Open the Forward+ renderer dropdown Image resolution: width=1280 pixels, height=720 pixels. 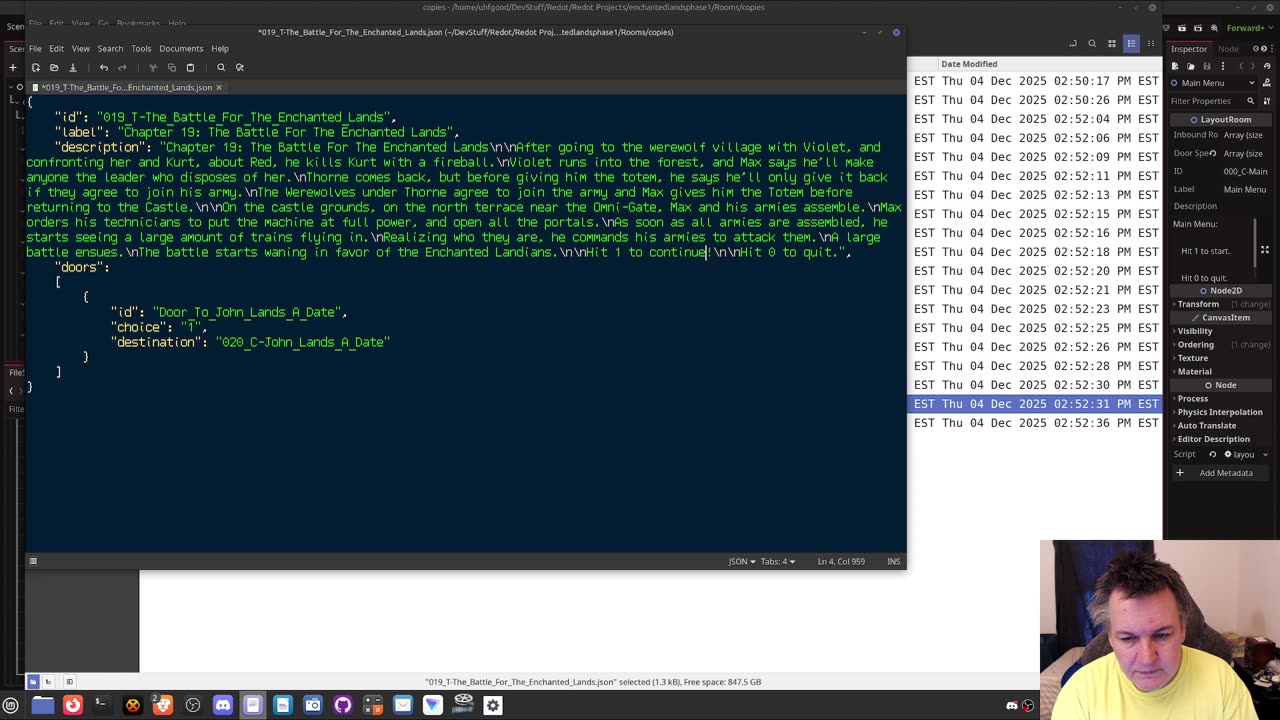[1249, 28]
